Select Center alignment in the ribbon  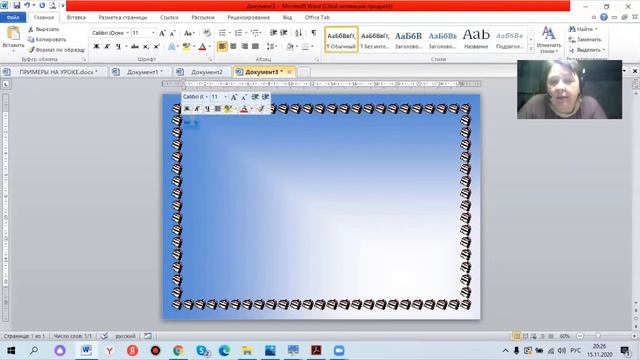[x=233, y=47]
